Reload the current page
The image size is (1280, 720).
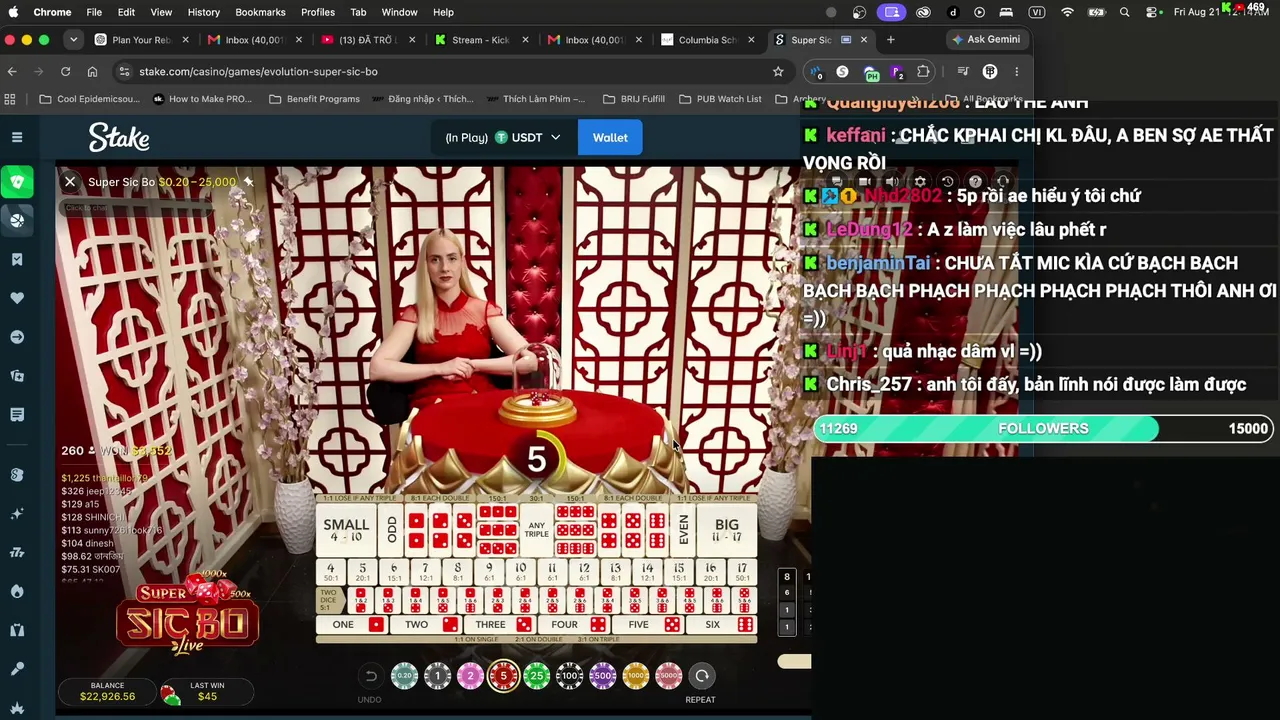pos(66,72)
